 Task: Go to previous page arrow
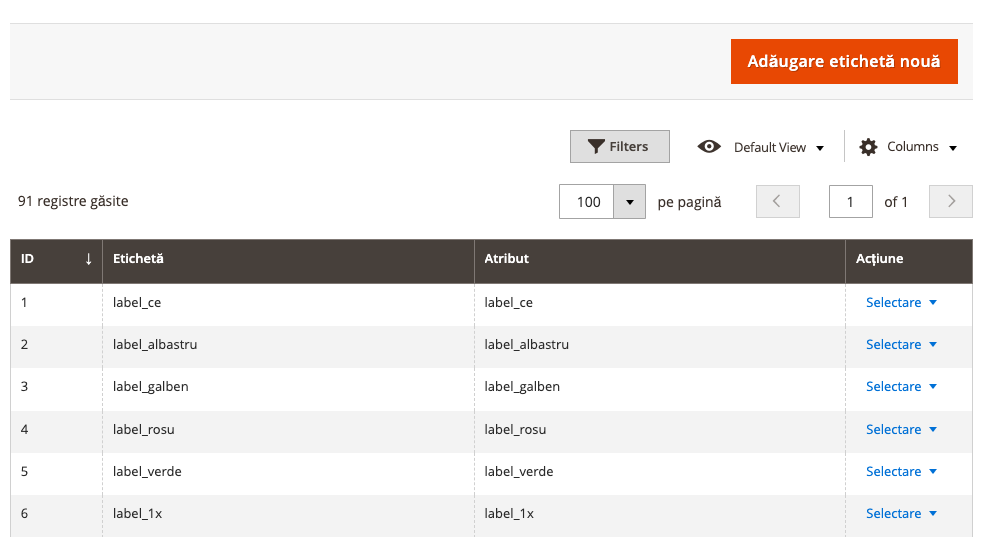tap(777, 201)
